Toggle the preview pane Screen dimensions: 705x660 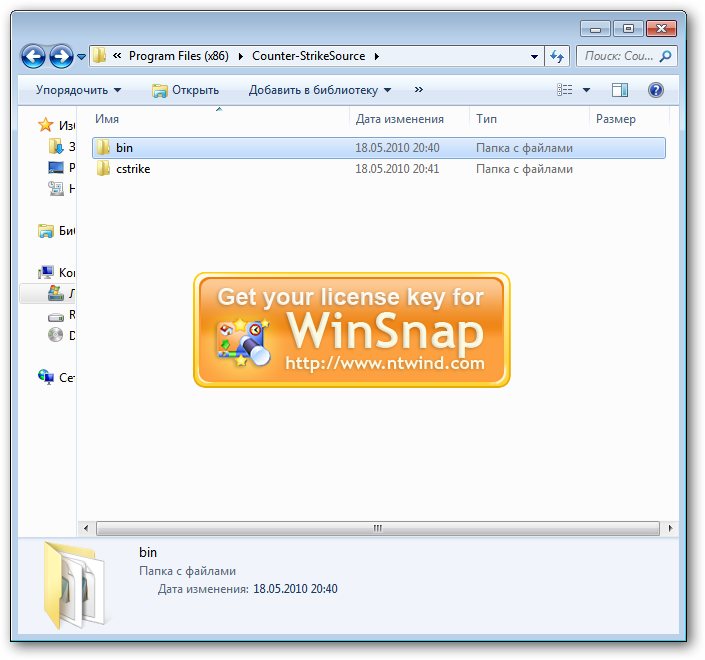(x=620, y=90)
